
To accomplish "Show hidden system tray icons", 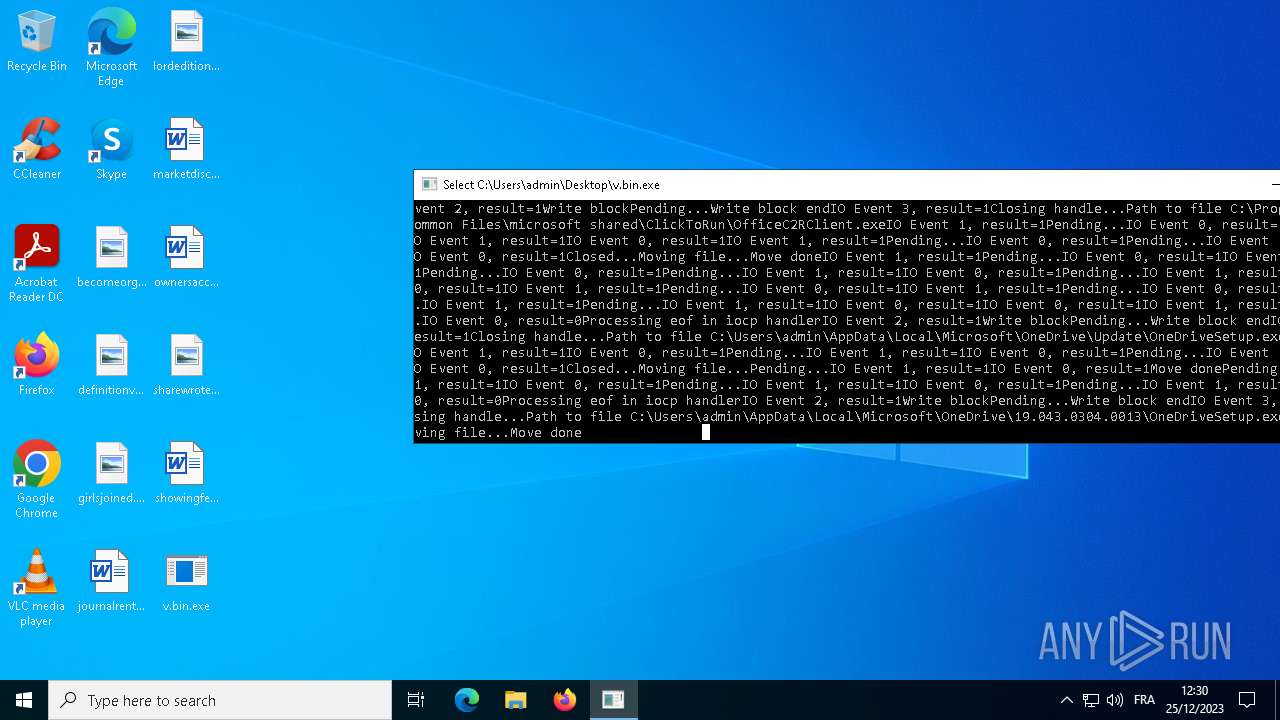I will tap(1066, 700).
